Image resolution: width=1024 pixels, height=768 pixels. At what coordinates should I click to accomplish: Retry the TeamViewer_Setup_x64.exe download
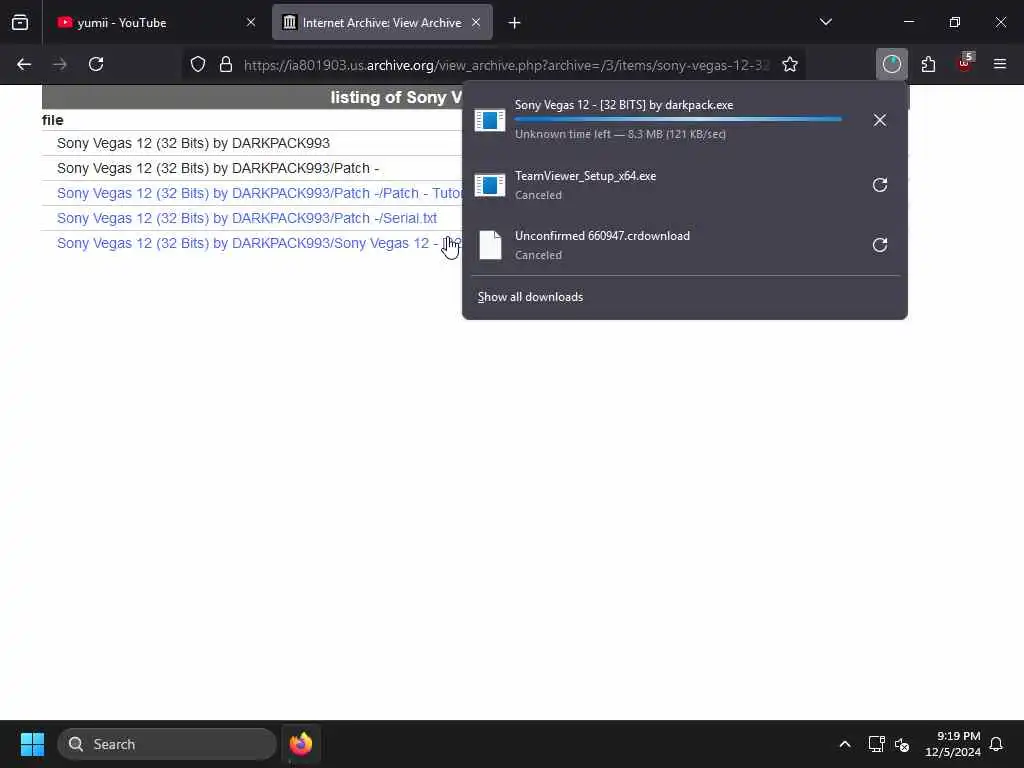(880, 185)
